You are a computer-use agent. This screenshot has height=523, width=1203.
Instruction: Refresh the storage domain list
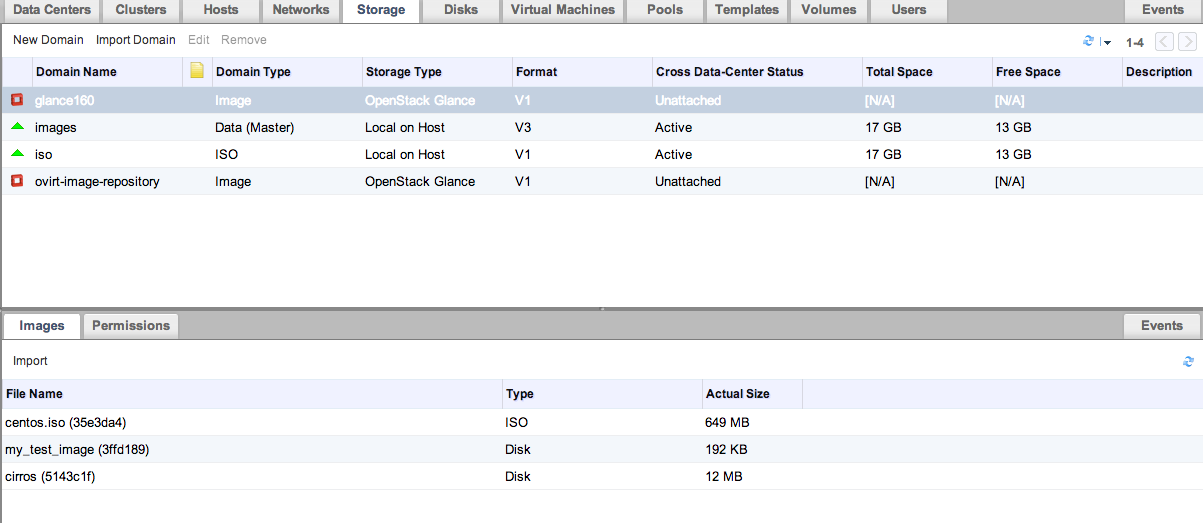tap(1089, 41)
